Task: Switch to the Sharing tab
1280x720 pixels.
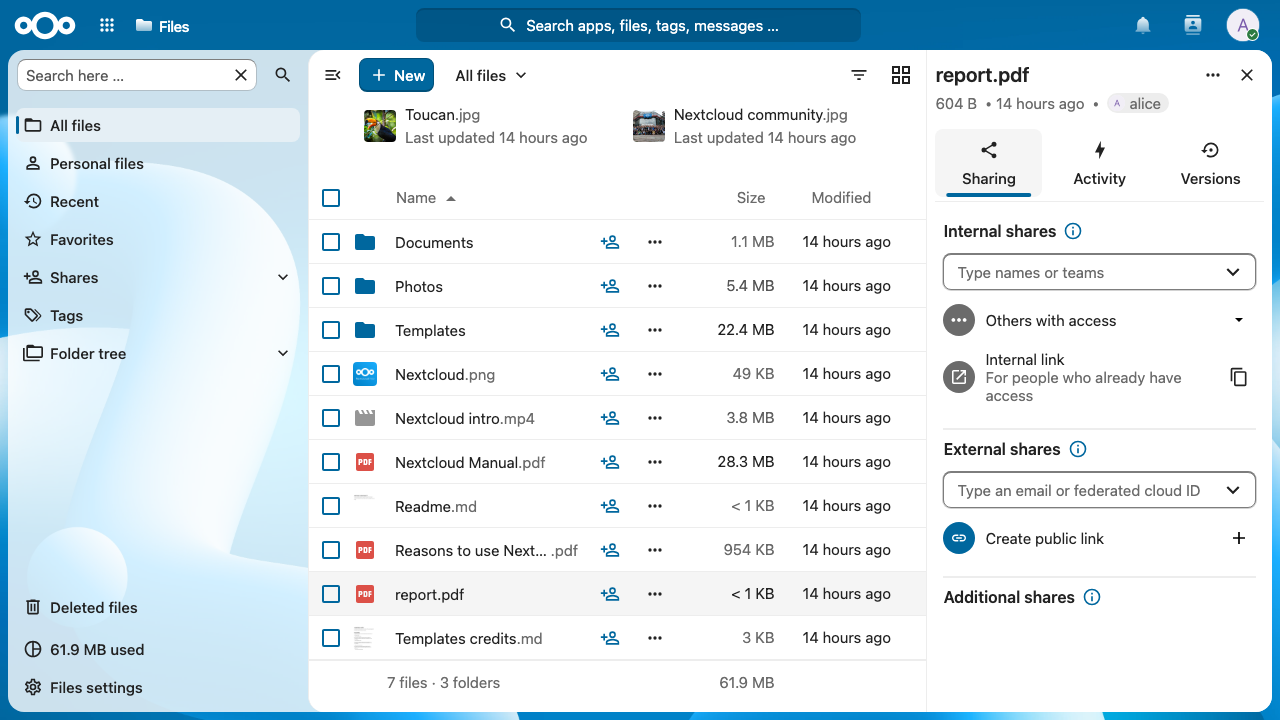Action: coord(988,163)
